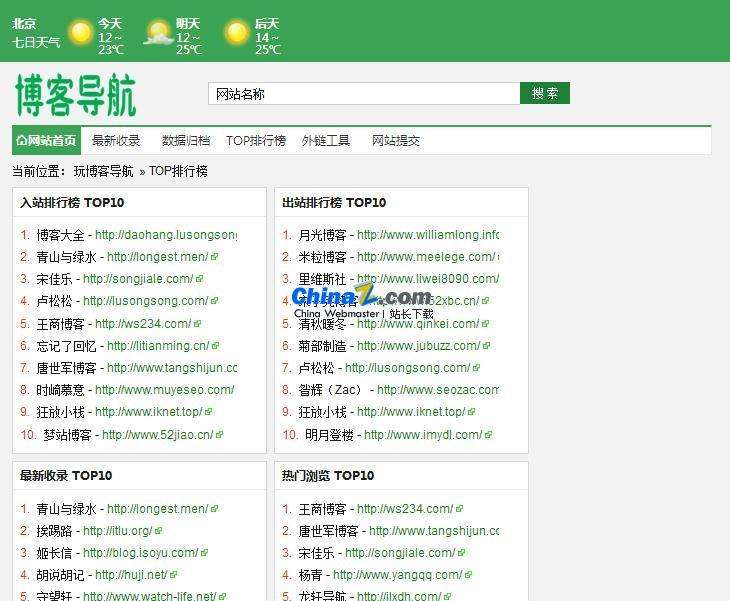Click external link icon after www.imydl.com

488,435
